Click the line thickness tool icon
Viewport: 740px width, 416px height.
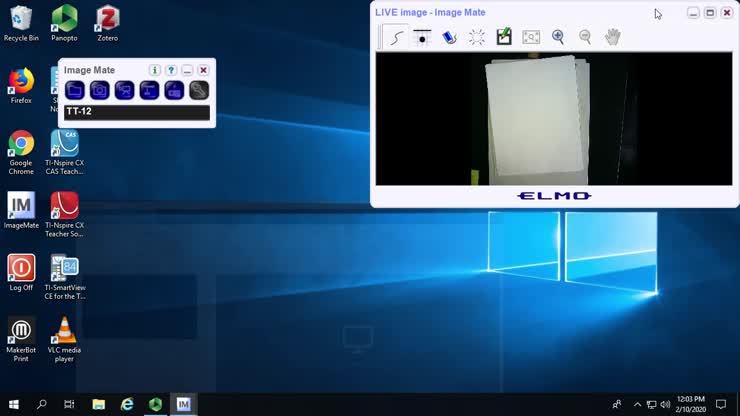pos(423,37)
